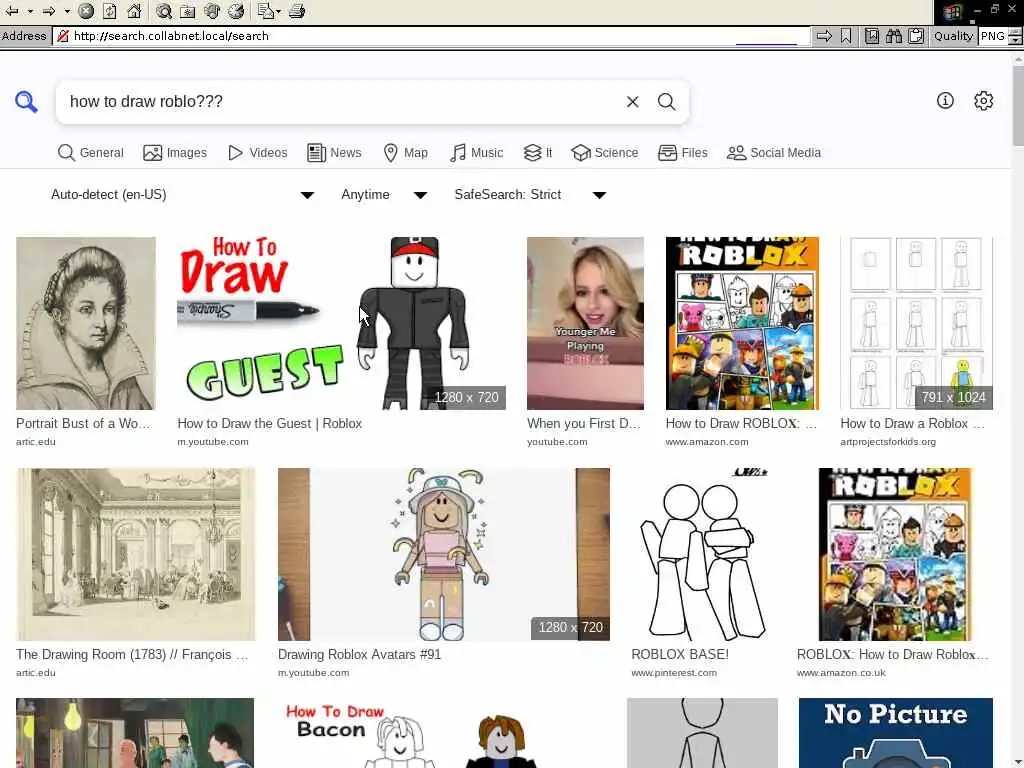Click the Go arrow beside address bar
Viewport: 1024px width, 768px height.
(824, 36)
